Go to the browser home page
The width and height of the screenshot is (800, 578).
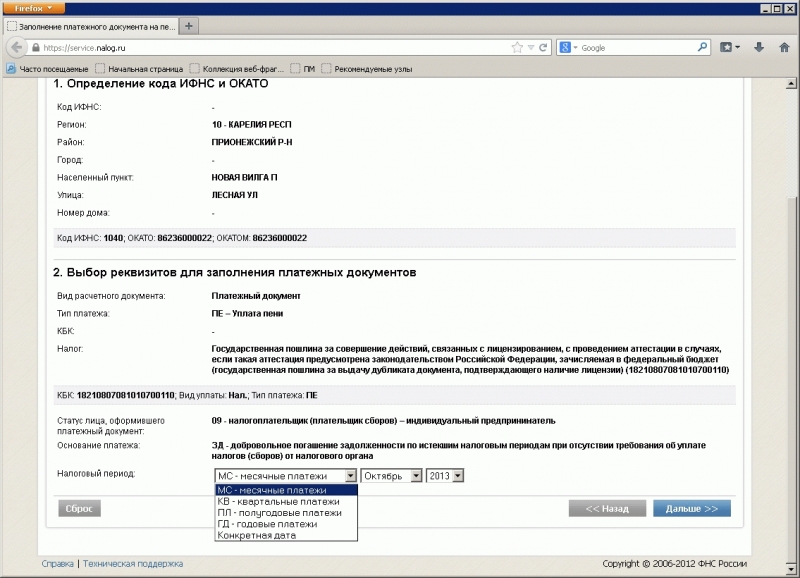[x=786, y=46]
